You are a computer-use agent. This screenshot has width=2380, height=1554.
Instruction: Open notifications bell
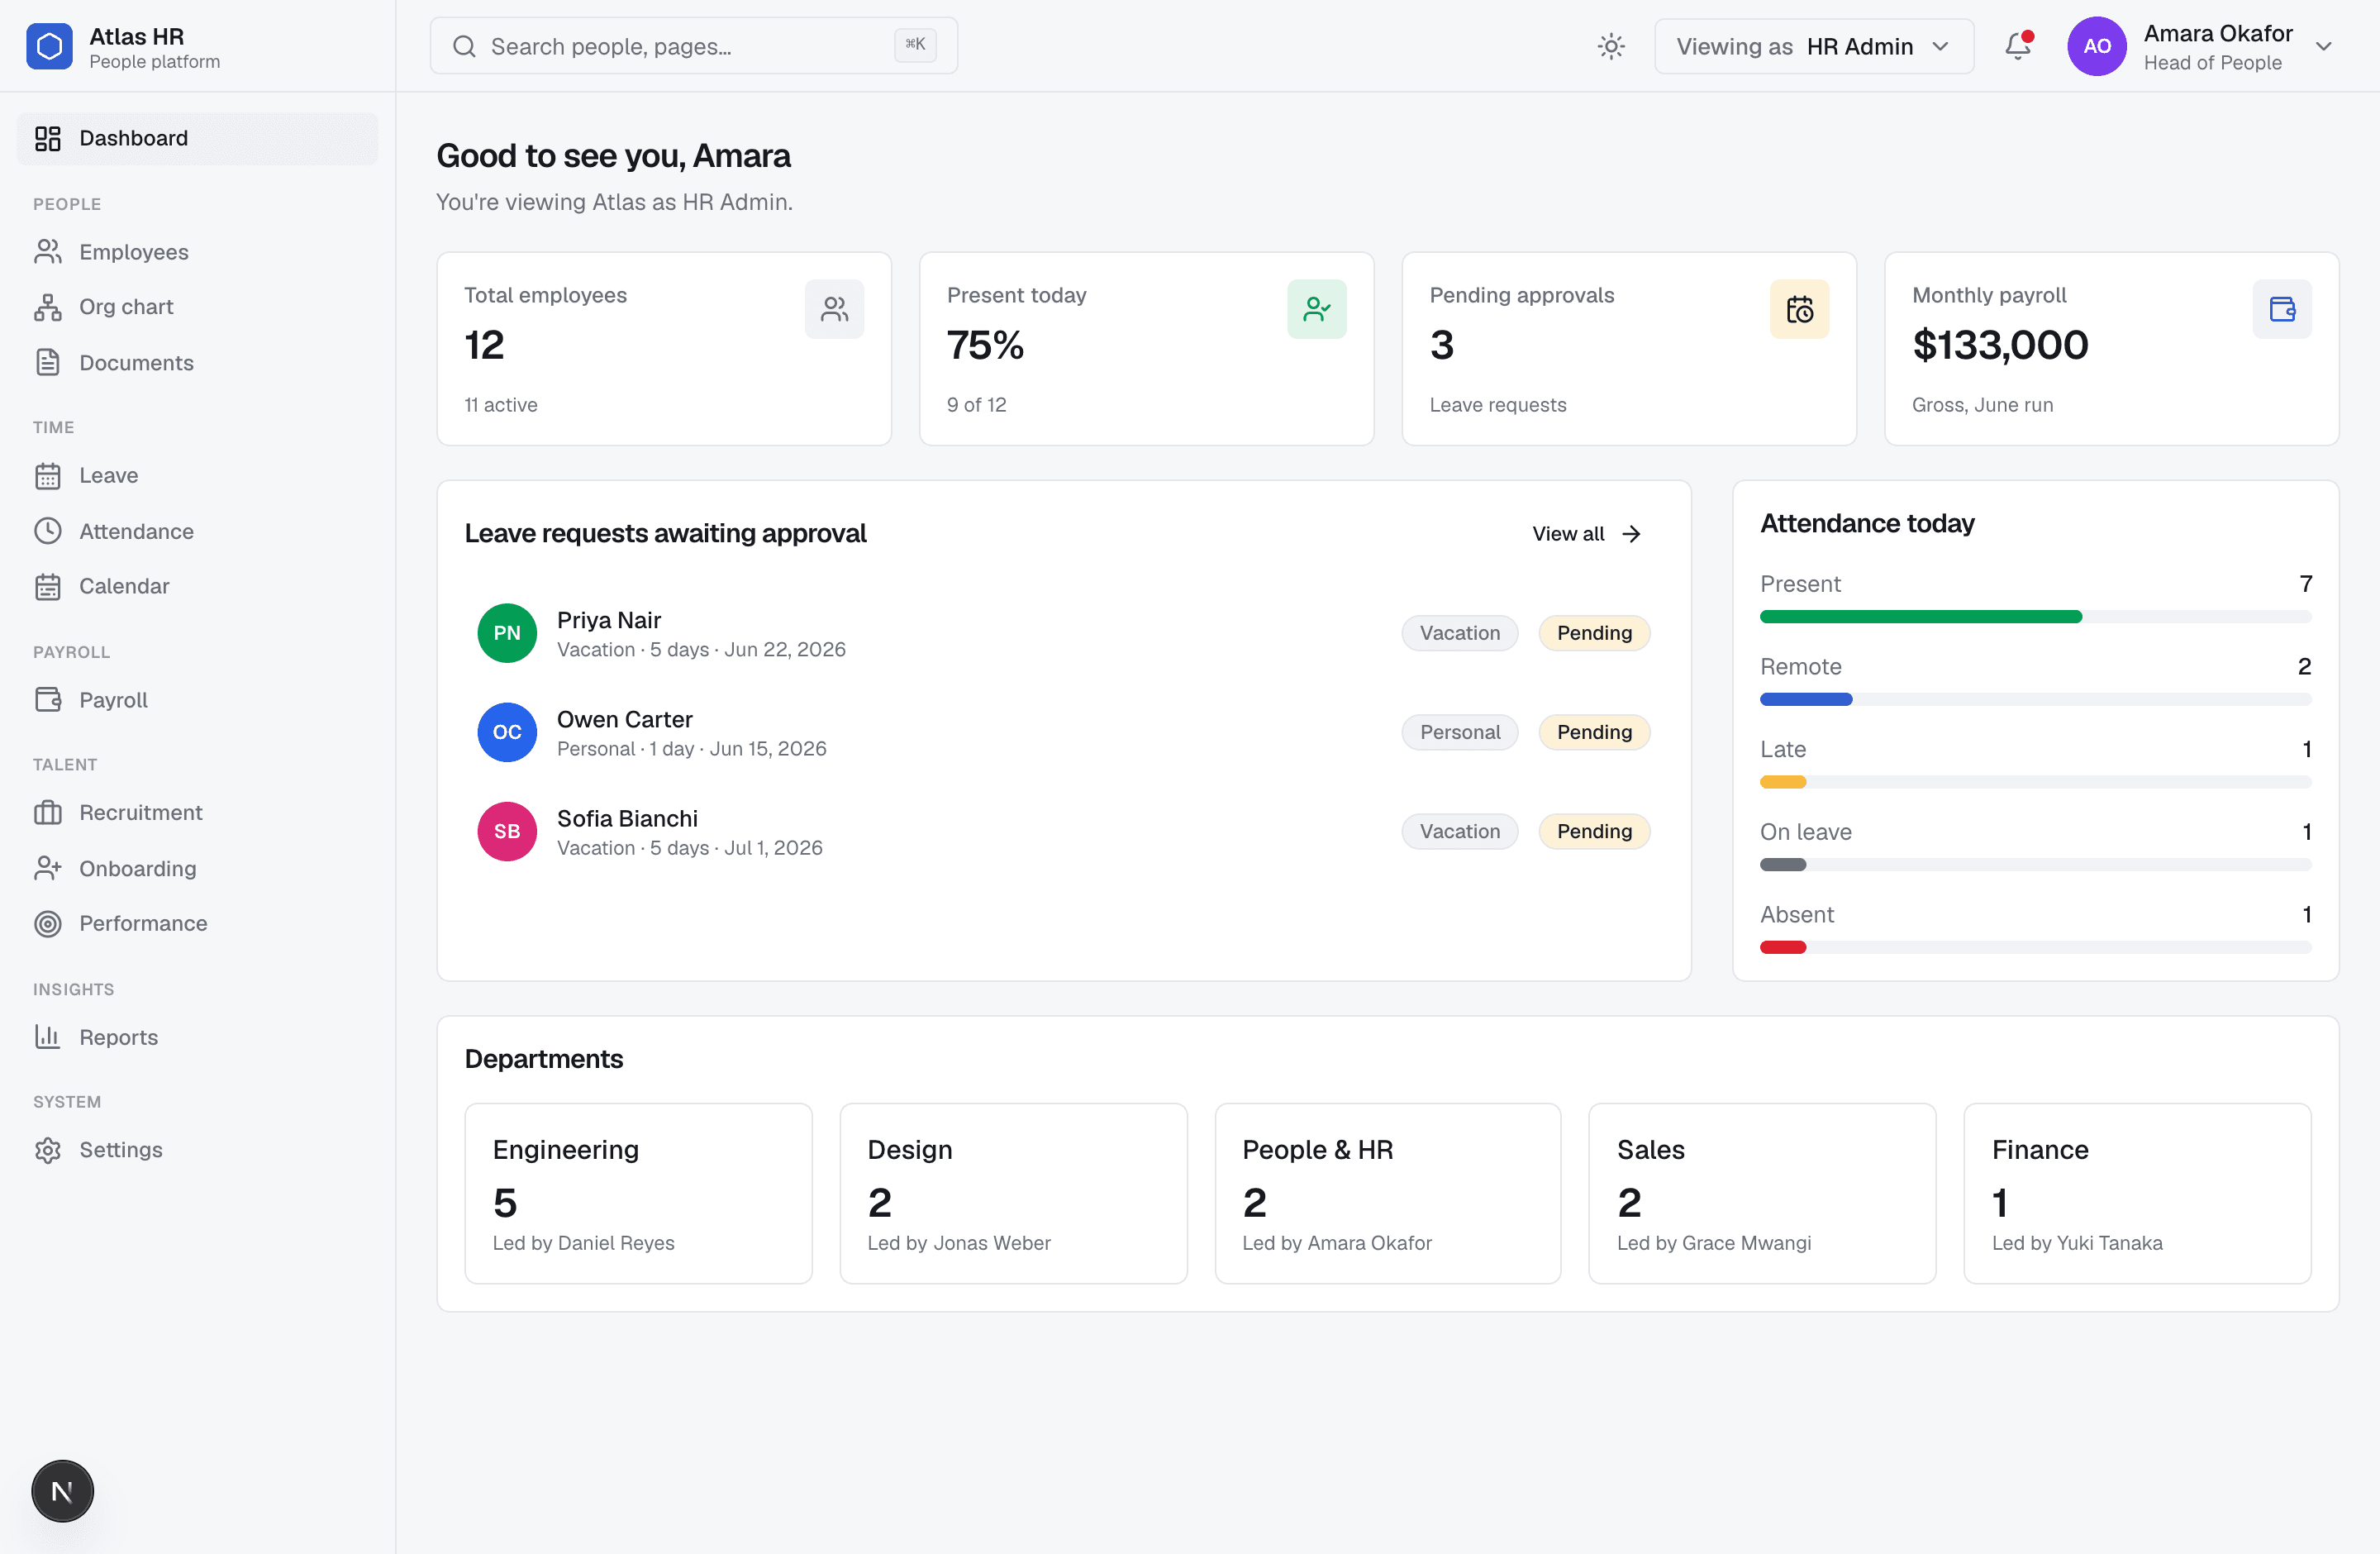2018,46
